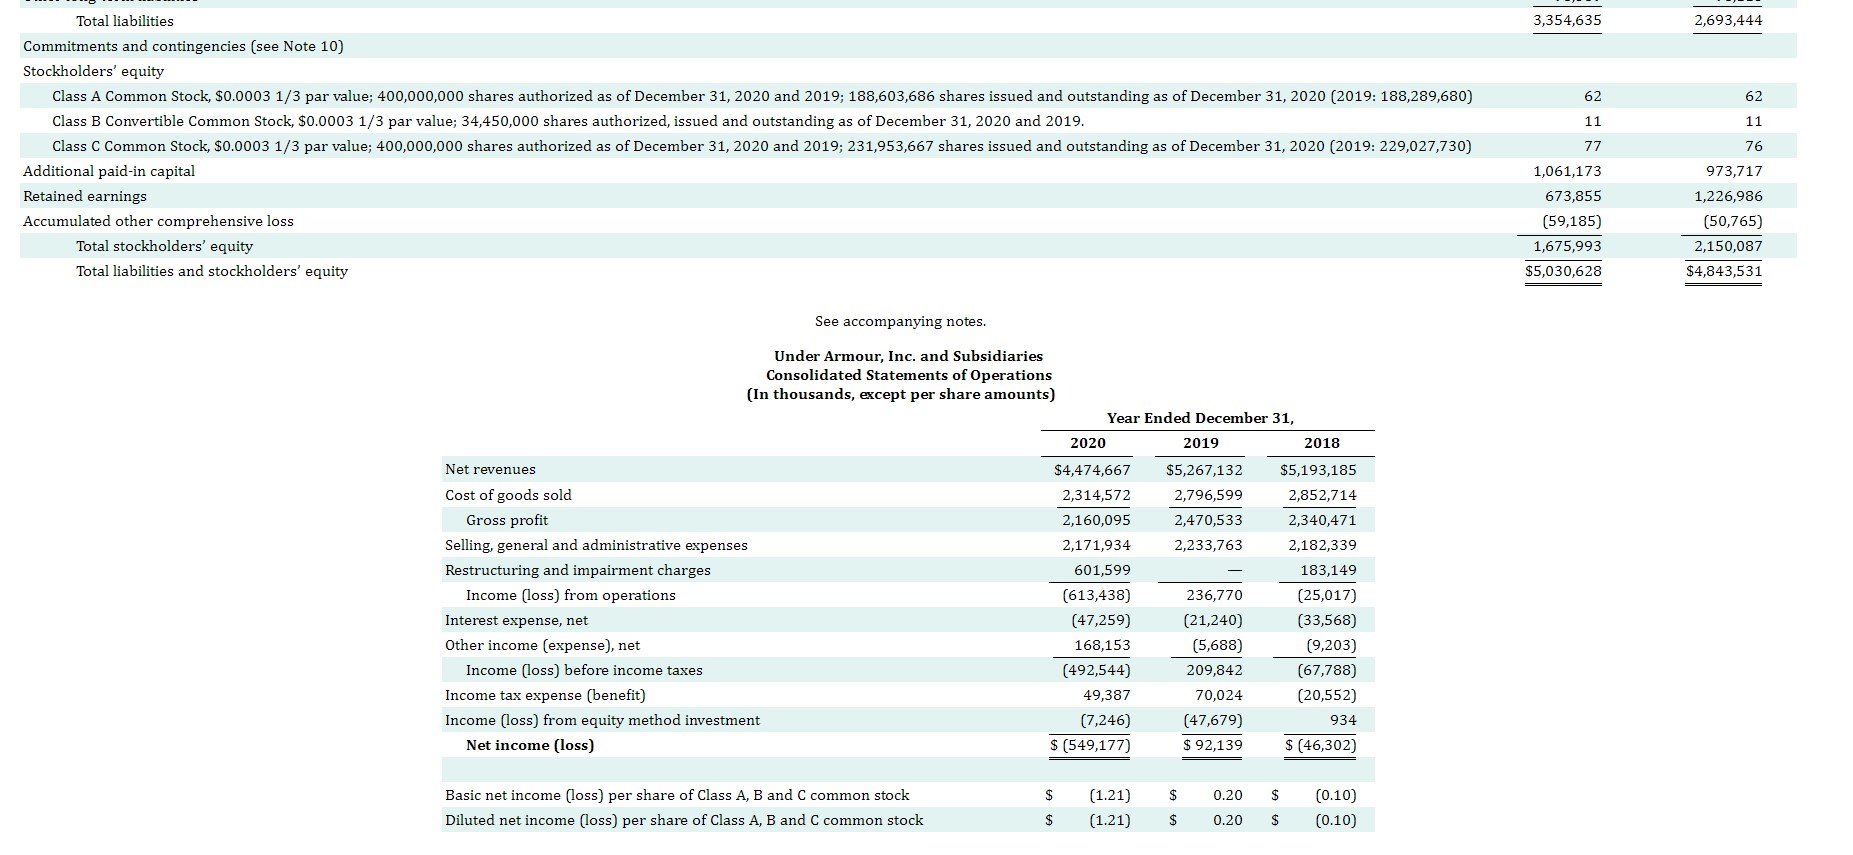The image size is (1853, 855).
Task: Click the 2,314,572 cost of goods value
Action: pyautogui.click(x=1096, y=495)
